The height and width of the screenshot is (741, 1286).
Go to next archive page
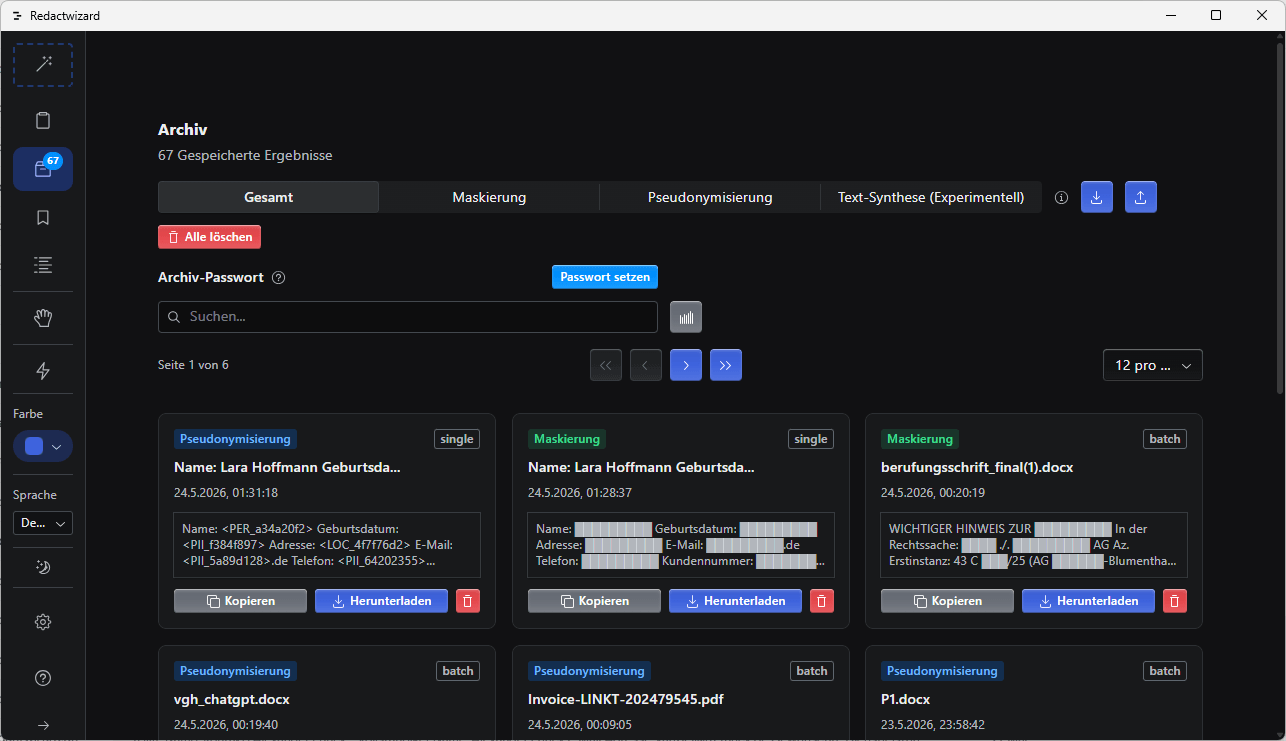pyautogui.click(x=686, y=365)
